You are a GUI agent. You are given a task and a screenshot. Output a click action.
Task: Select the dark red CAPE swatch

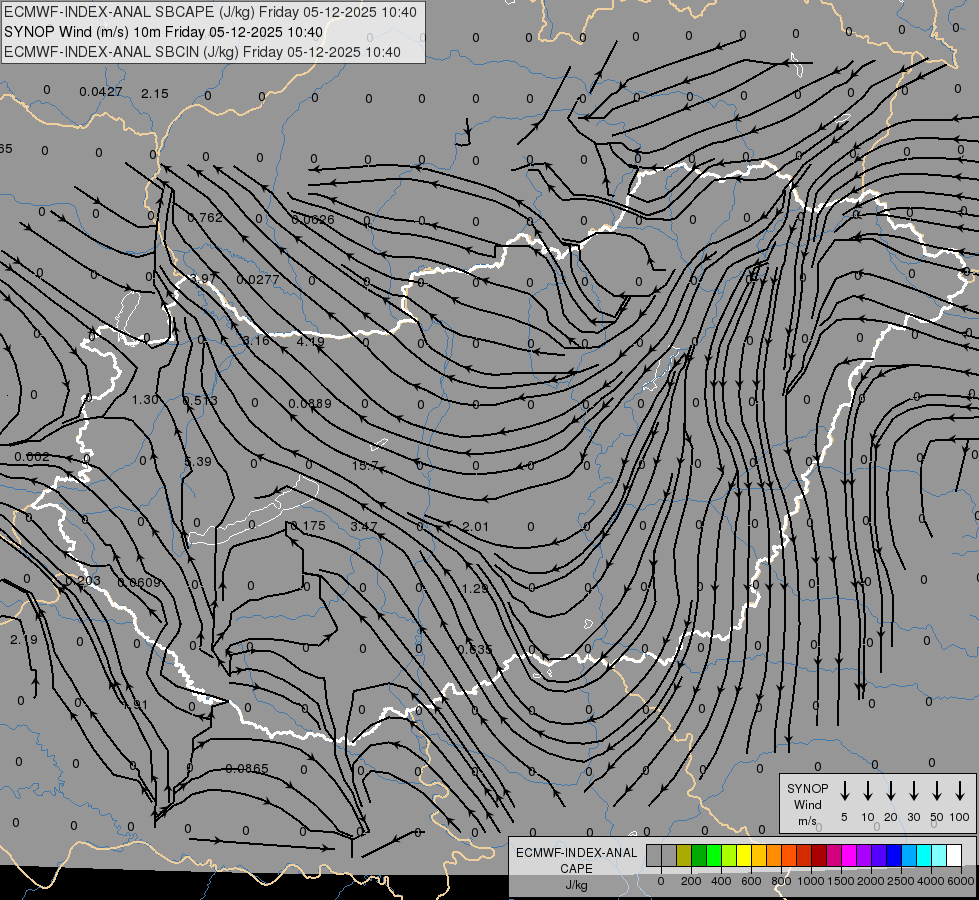click(x=819, y=856)
